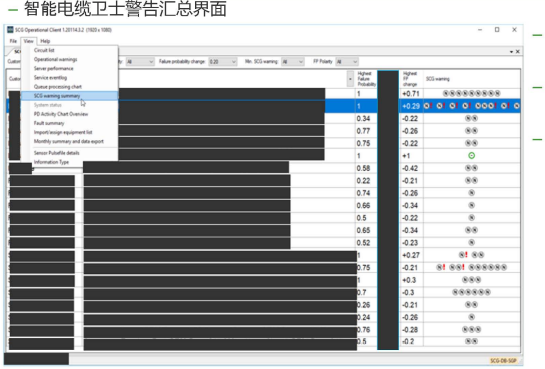
Task: Click the warning icons in the 0.22 row
Action: pos(472,181)
